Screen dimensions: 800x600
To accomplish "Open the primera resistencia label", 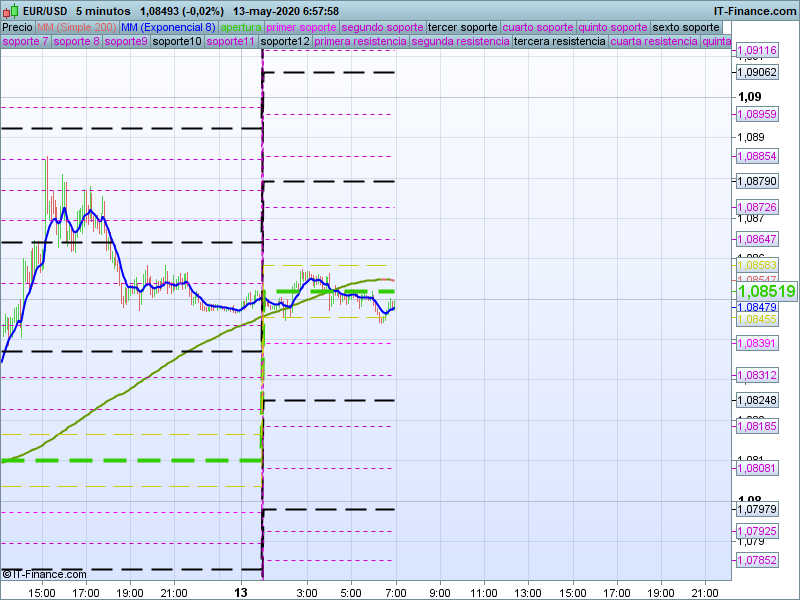I will point(360,42).
